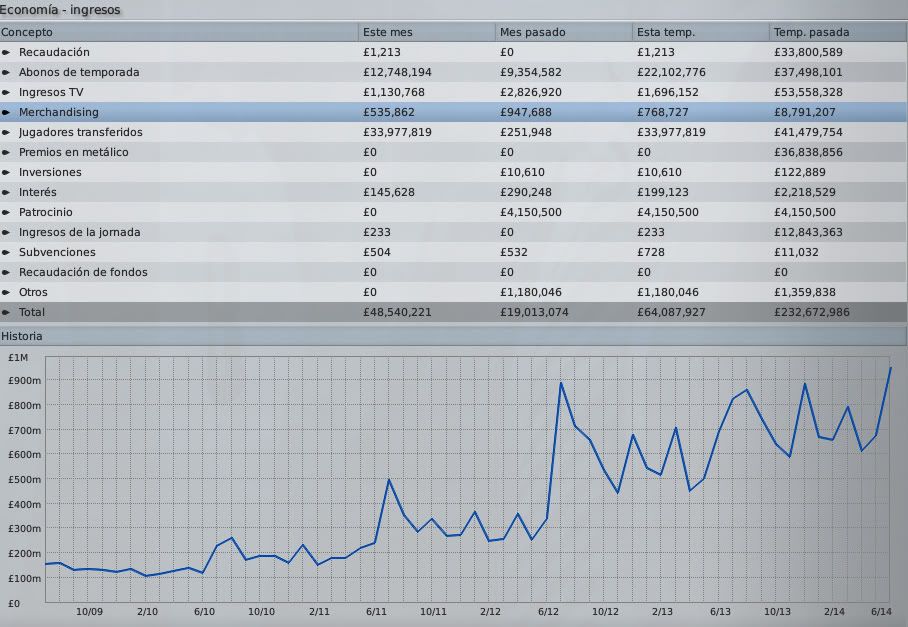Click the £53,558,328 TV income value
908x627 pixels.
(808, 92)
